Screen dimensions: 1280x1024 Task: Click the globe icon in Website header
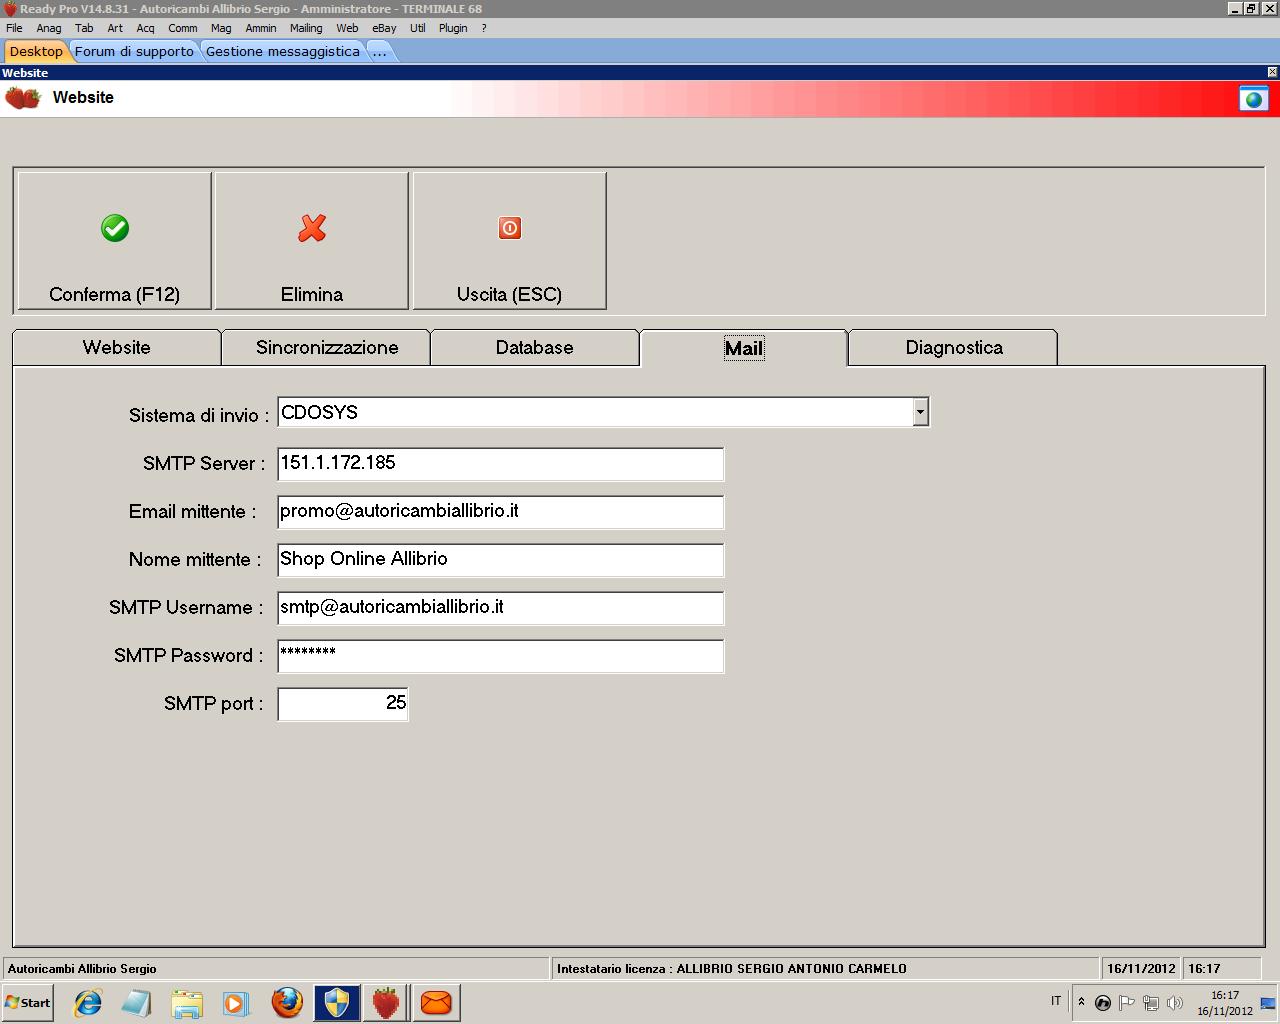pyautogui.click(x=1253, y=98)
